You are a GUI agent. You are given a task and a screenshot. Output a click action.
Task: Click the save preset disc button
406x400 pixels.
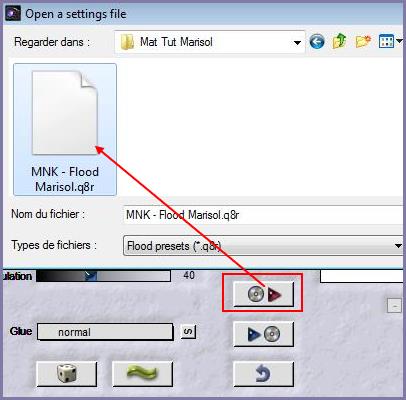[x=264, y=334]
